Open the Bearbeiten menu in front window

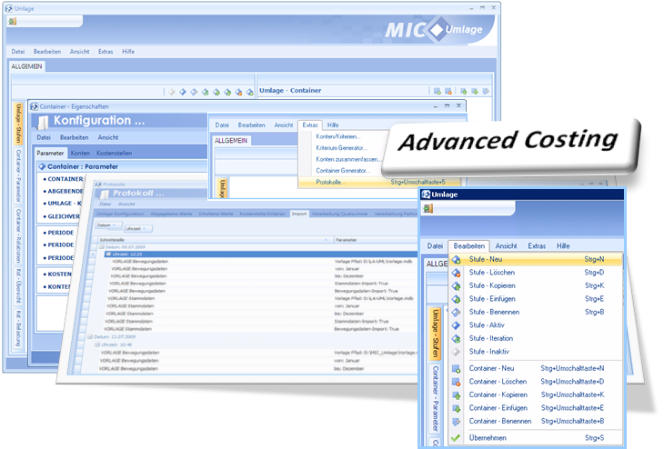pyautogui.click(x=468, y=244)
